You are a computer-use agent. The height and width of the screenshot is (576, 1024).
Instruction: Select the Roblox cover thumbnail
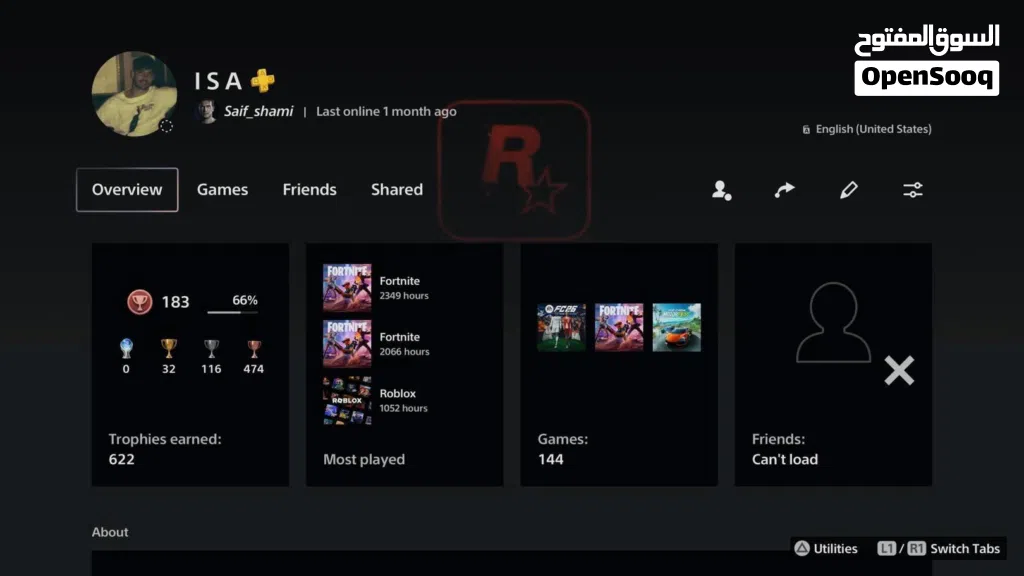pos(347,400)
